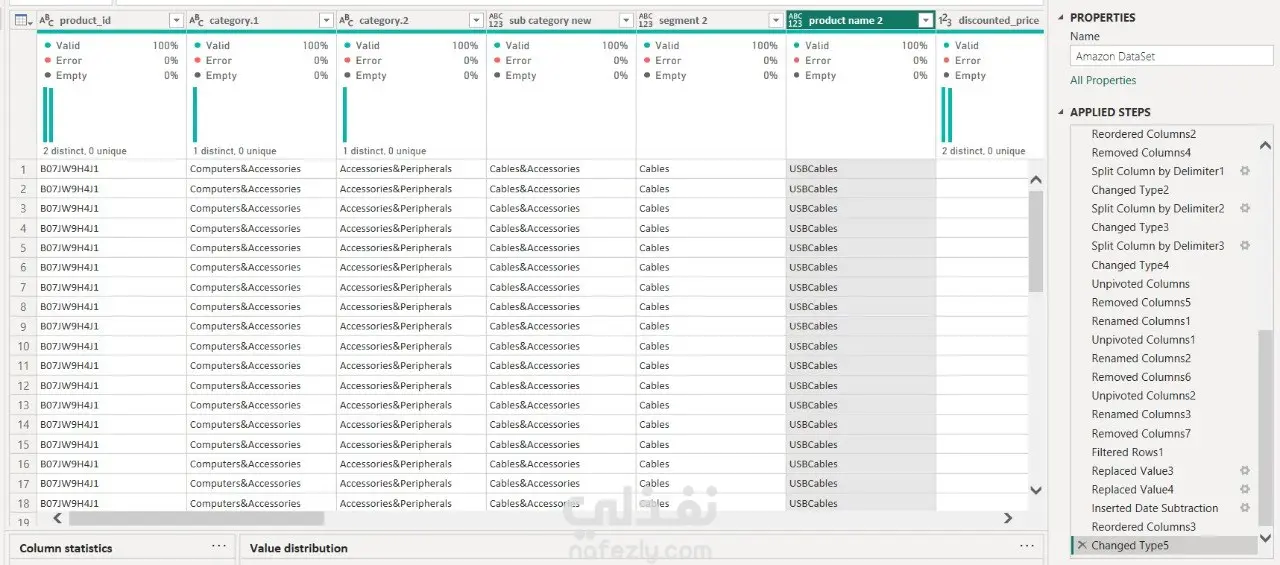Click data grid vertical scrollbar down arrow
1280x565 pixels.
pos(1035,490)
